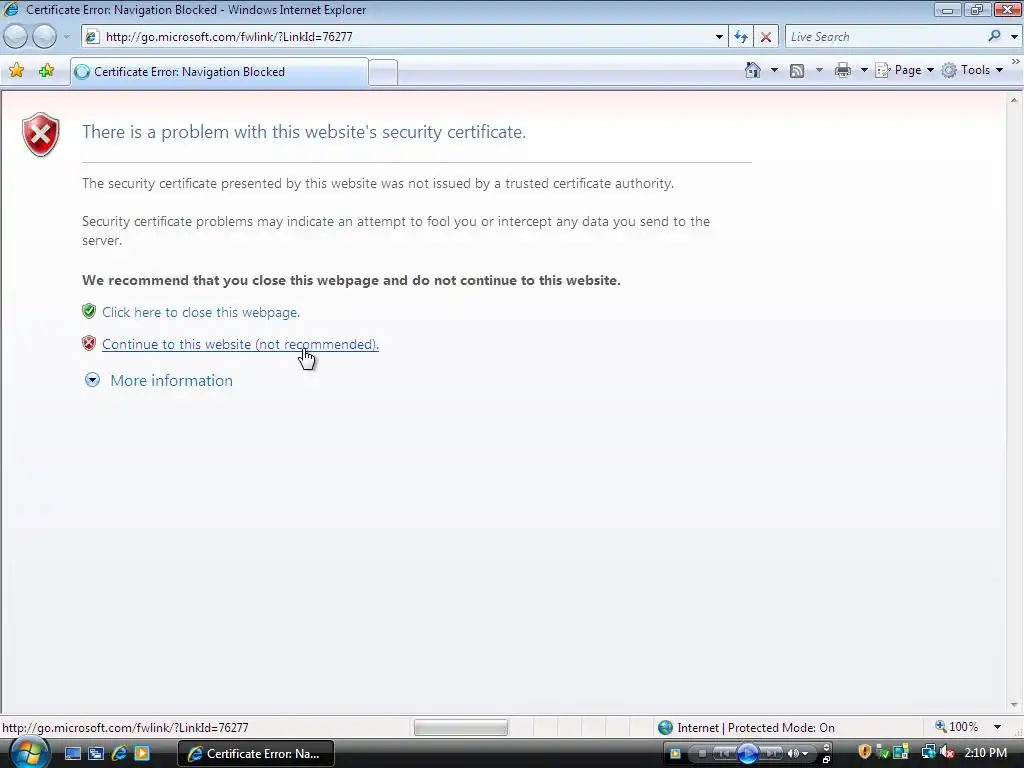Click the red shield beside Continue link
This screenshot has width=1024, height=768.
[x=89, y=343]
